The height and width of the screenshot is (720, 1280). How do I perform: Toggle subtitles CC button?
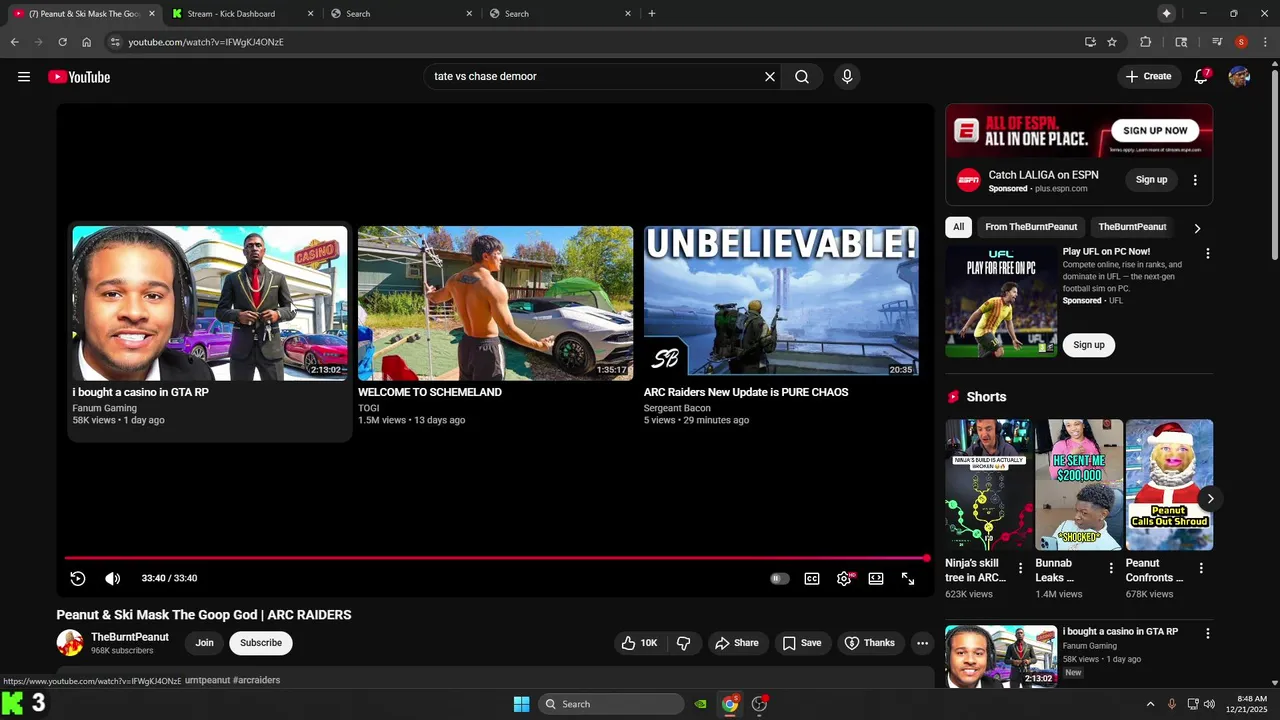point(812,578)
